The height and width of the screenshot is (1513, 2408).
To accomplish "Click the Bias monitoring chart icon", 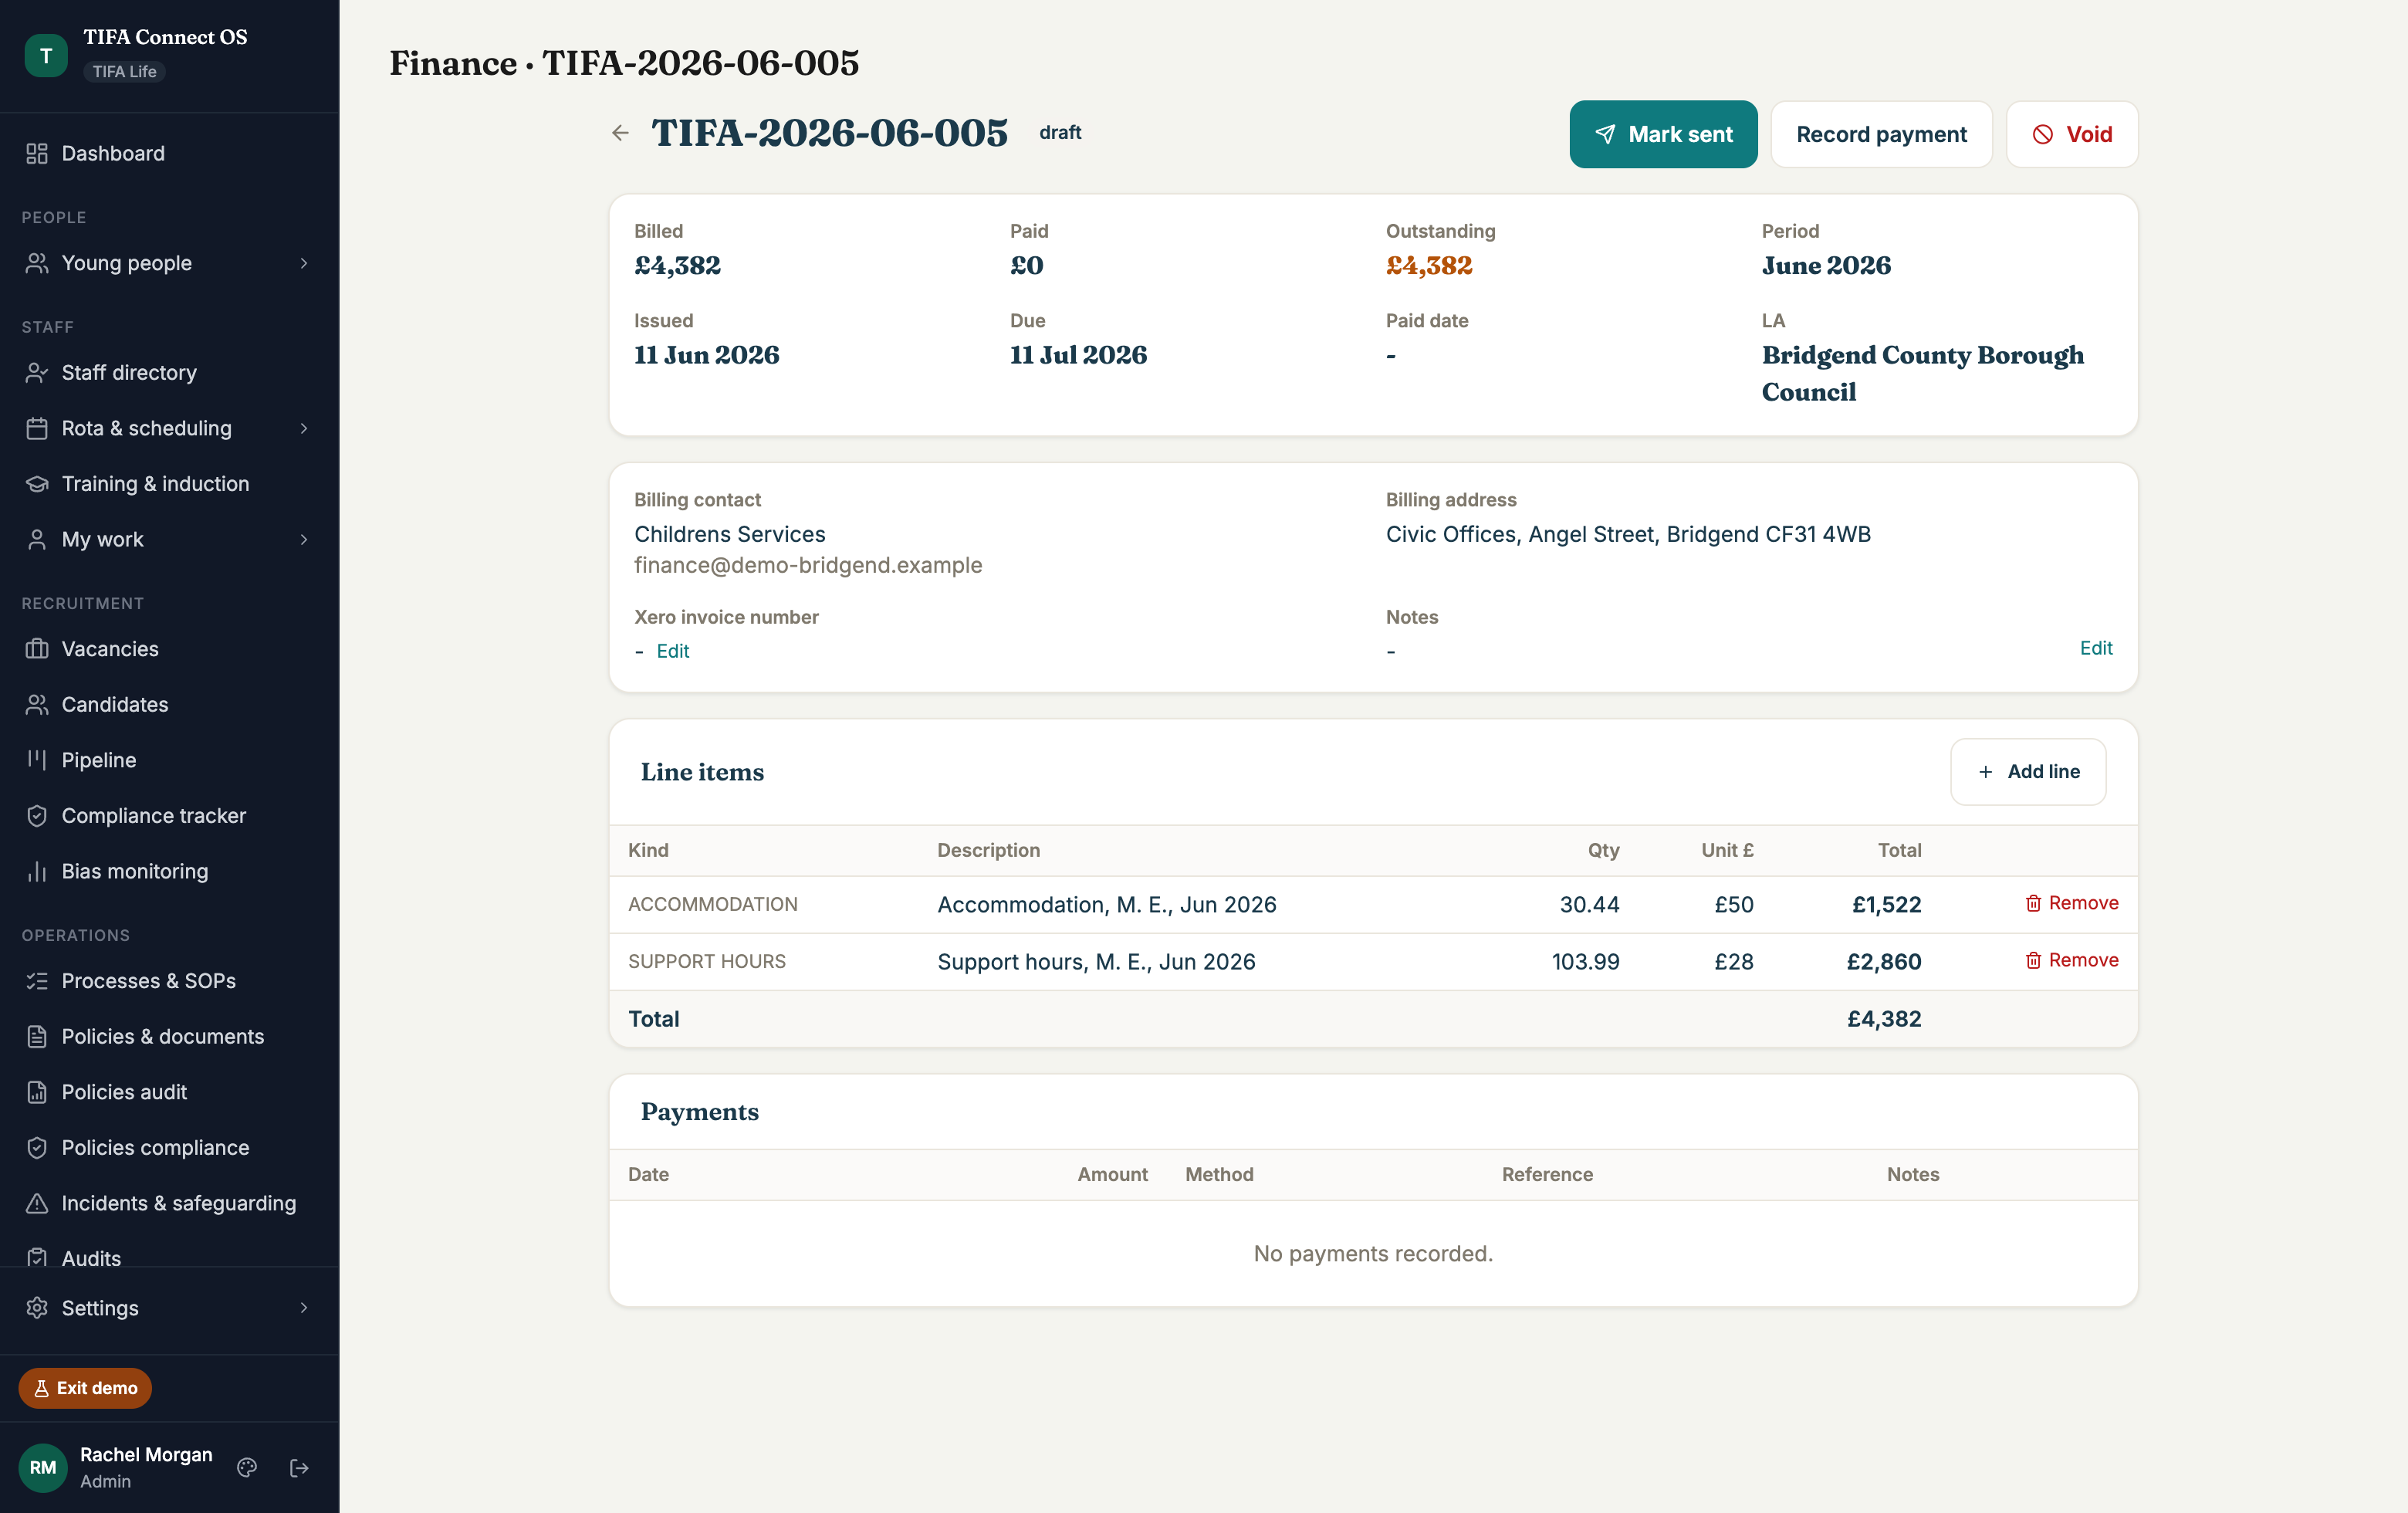I will click(x=37, y=871).
